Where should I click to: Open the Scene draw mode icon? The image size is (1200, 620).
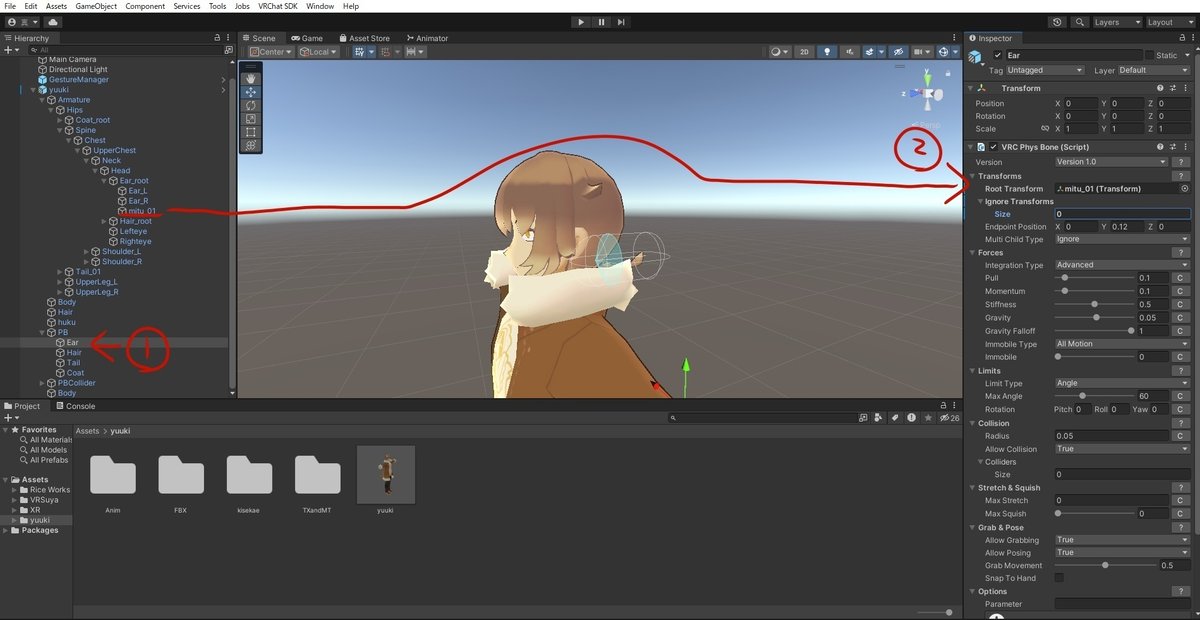click(779, 52)
